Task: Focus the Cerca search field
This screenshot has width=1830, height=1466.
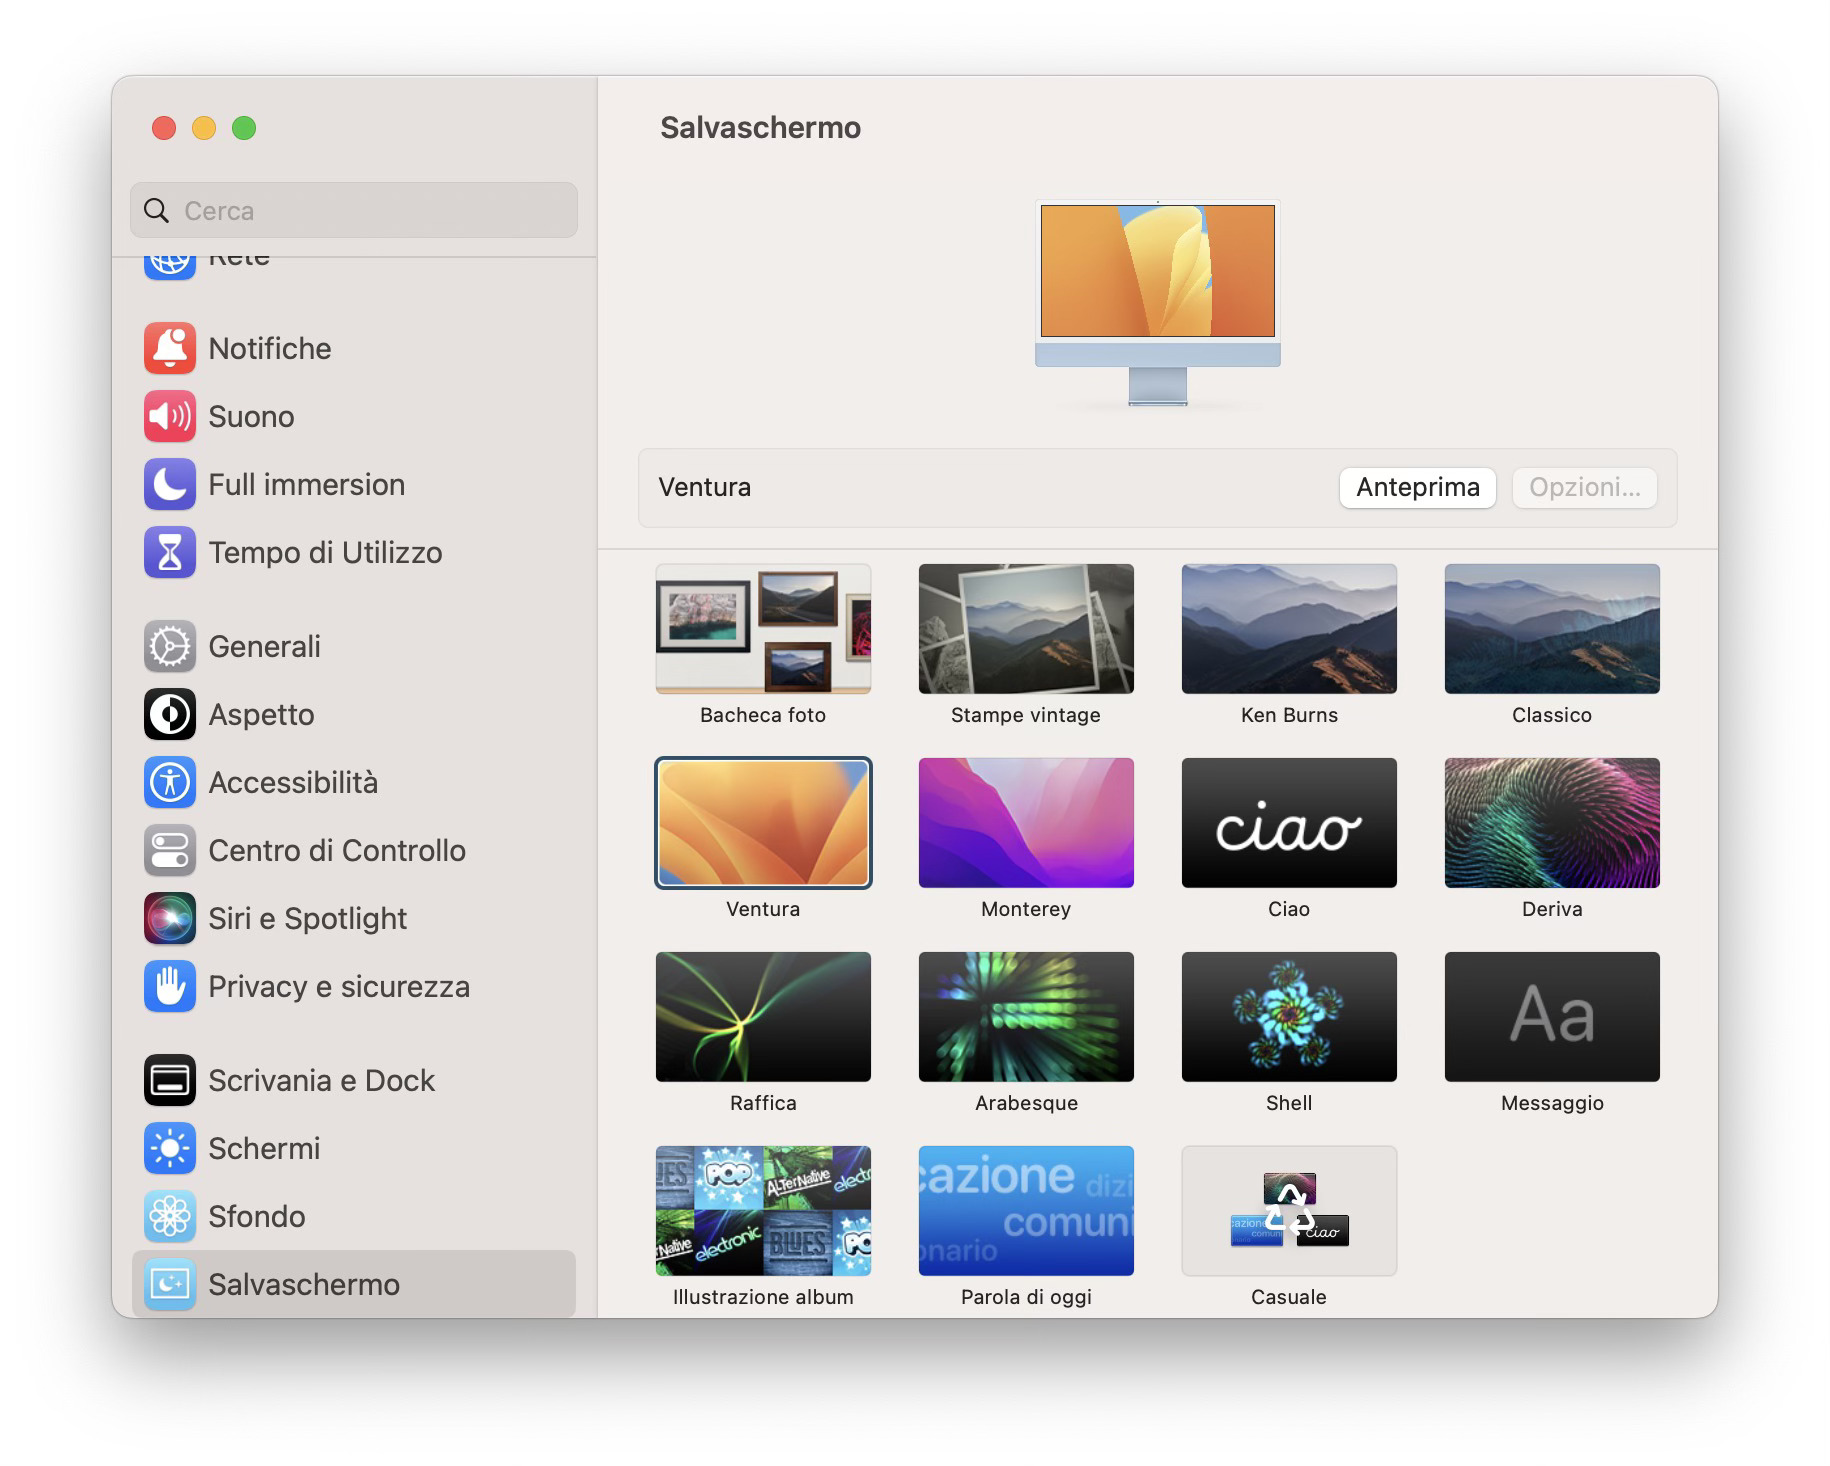Action: coord(354,210)
